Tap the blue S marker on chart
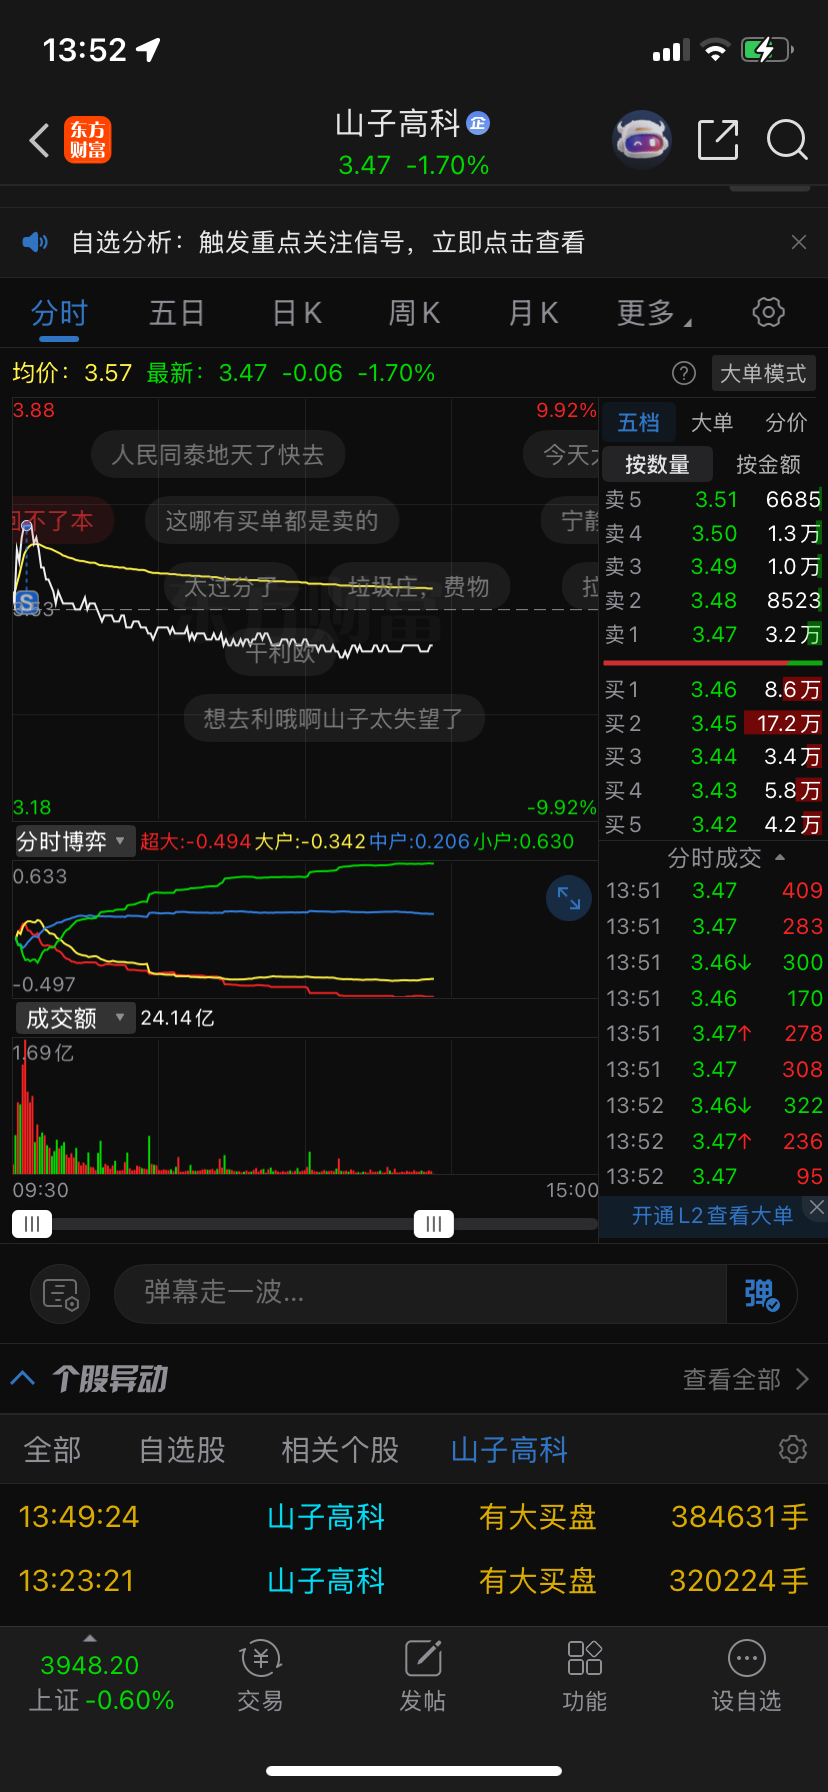 (27, 603)
